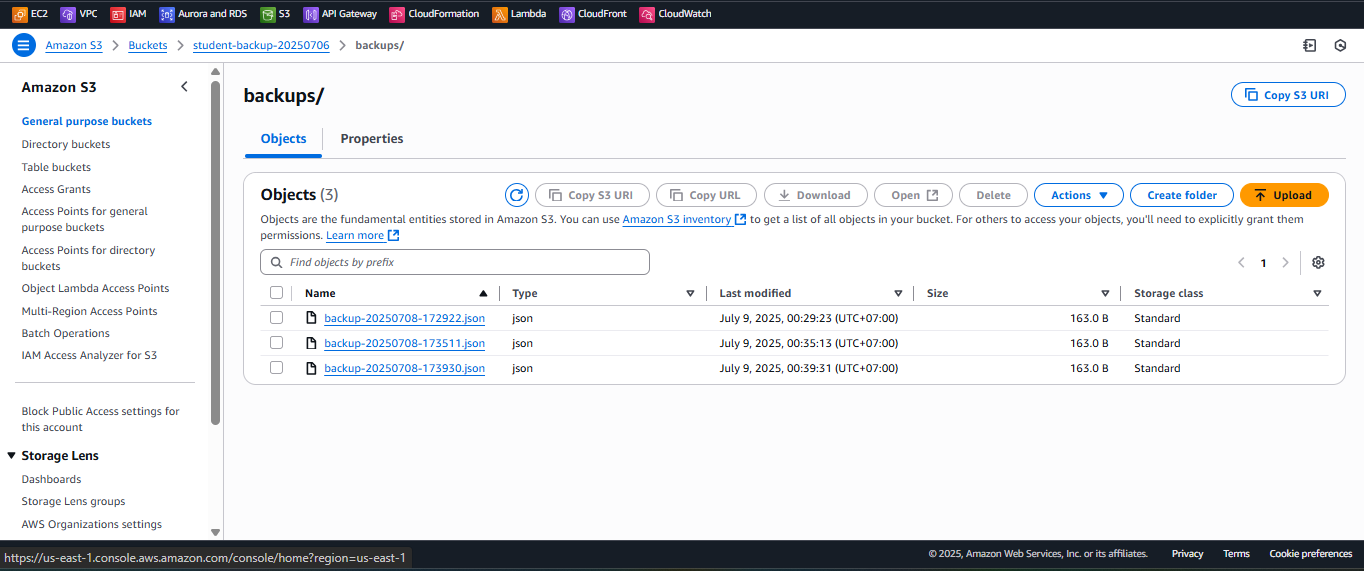Go to previous page arrow in pagination
The height and width of the screenshot is (571, 1364).
1241,263
